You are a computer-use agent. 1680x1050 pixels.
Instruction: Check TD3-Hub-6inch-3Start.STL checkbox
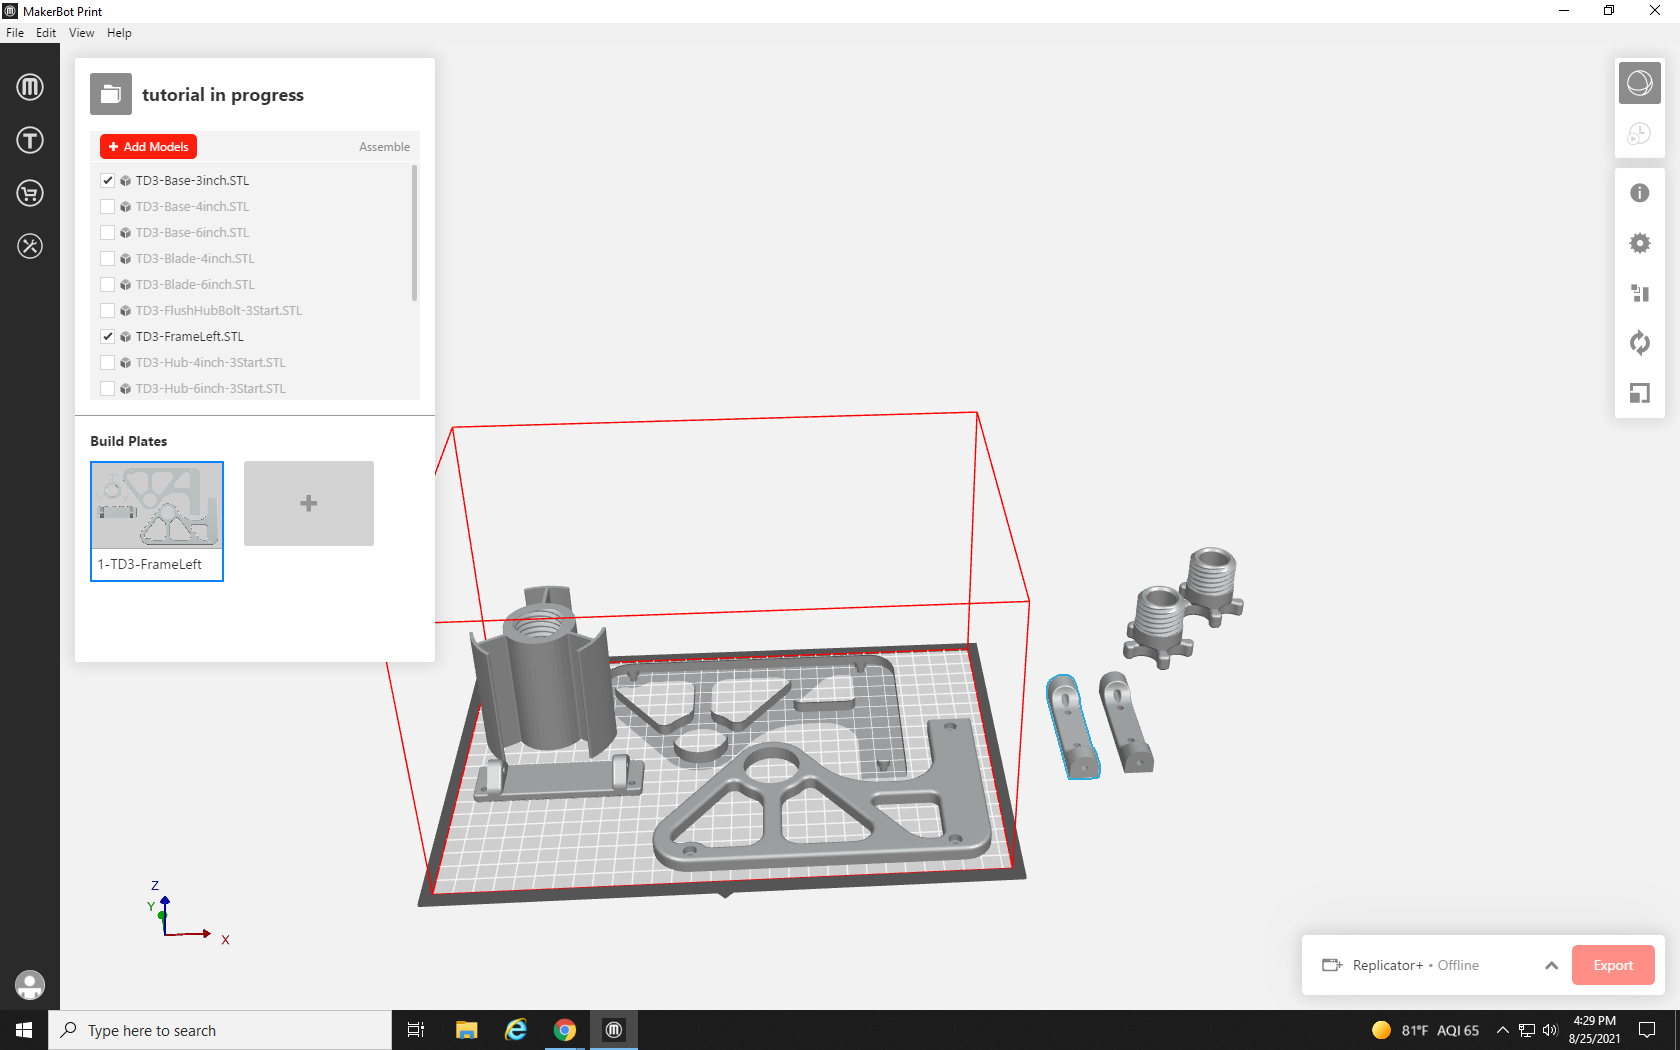tap(107, 388)
